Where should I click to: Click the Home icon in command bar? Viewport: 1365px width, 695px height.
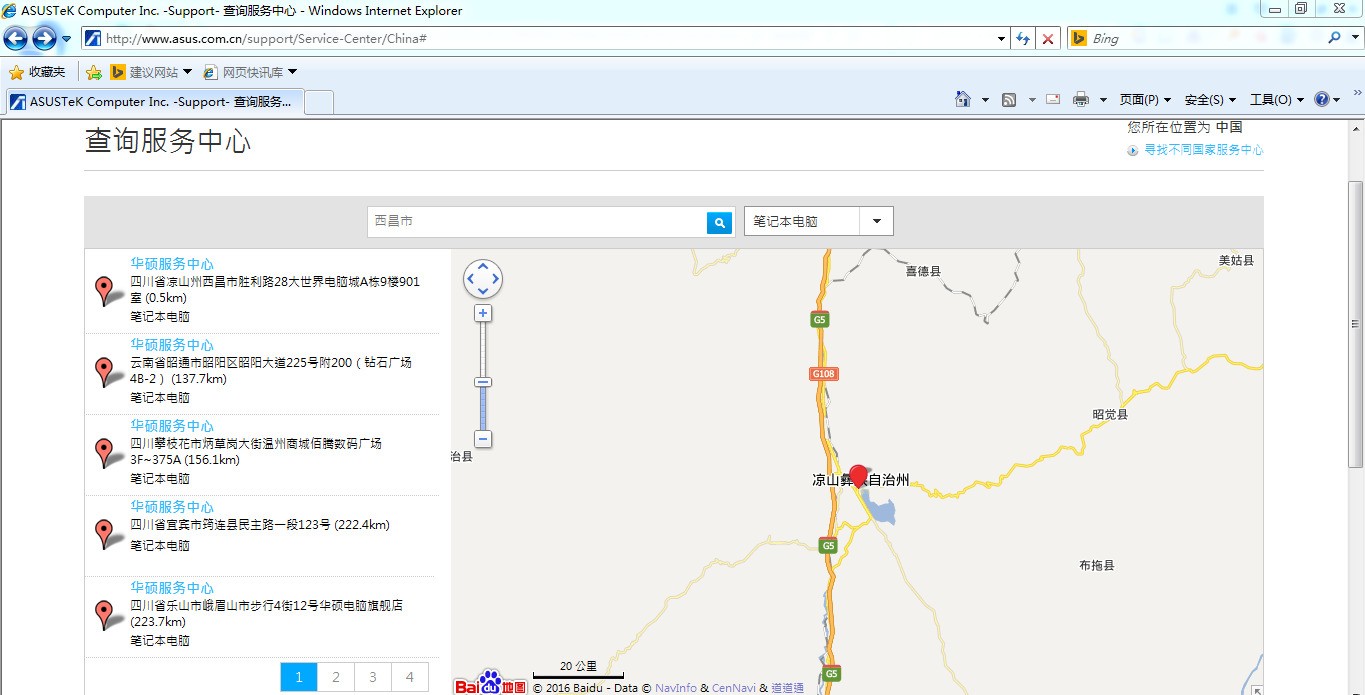[x=962, y=99]
